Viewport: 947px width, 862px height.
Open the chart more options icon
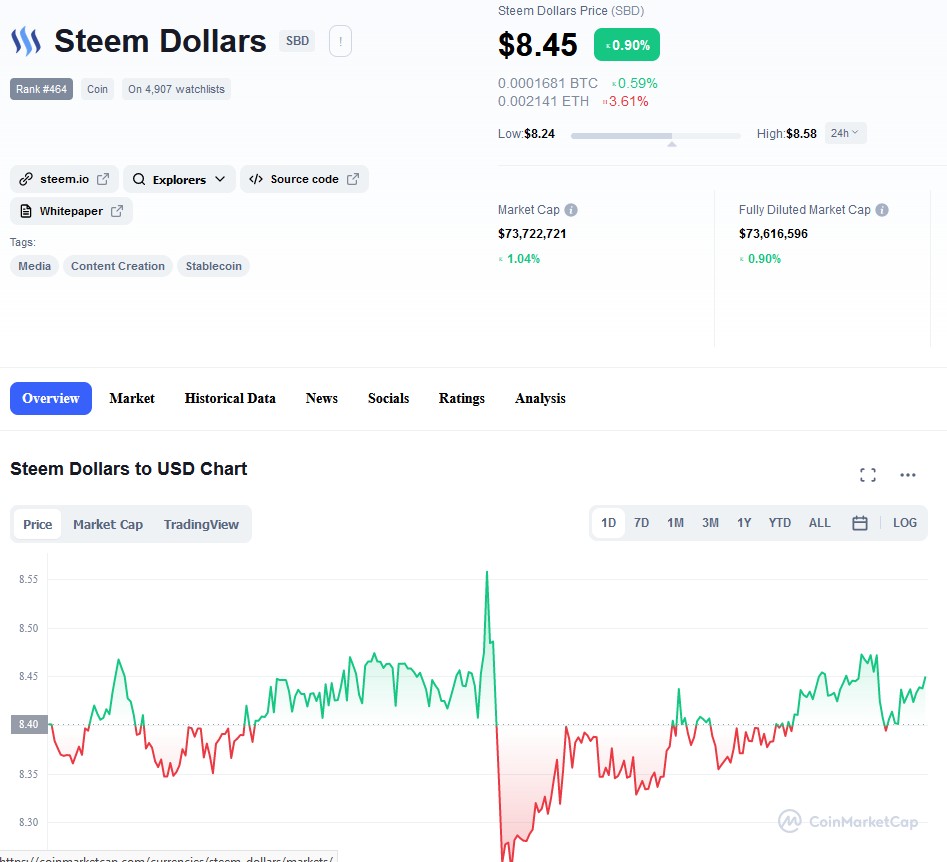tap(908, 475)
